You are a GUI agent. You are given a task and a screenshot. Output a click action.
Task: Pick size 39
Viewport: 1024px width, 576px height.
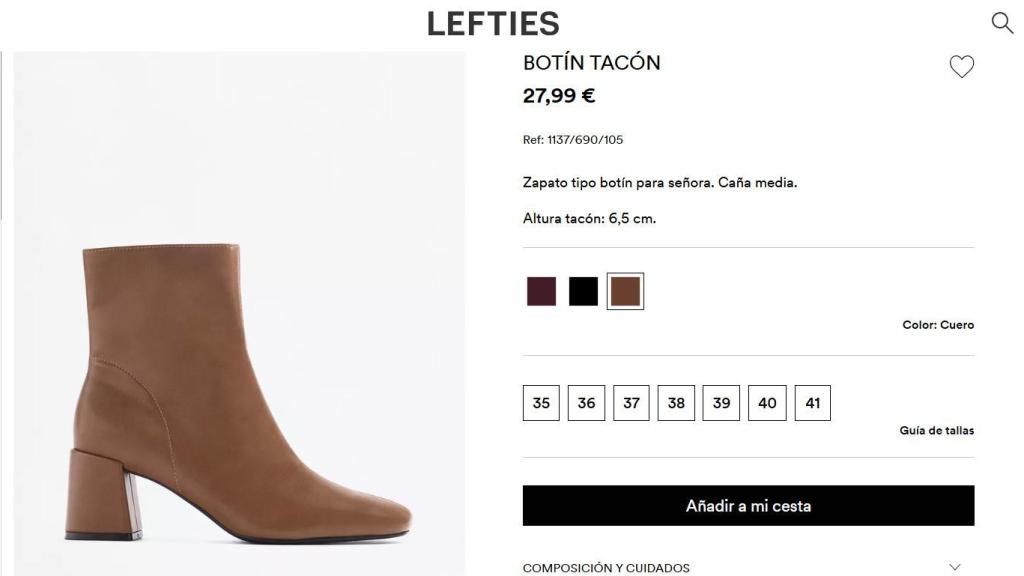pyautogui.click(x=721, y=403)
